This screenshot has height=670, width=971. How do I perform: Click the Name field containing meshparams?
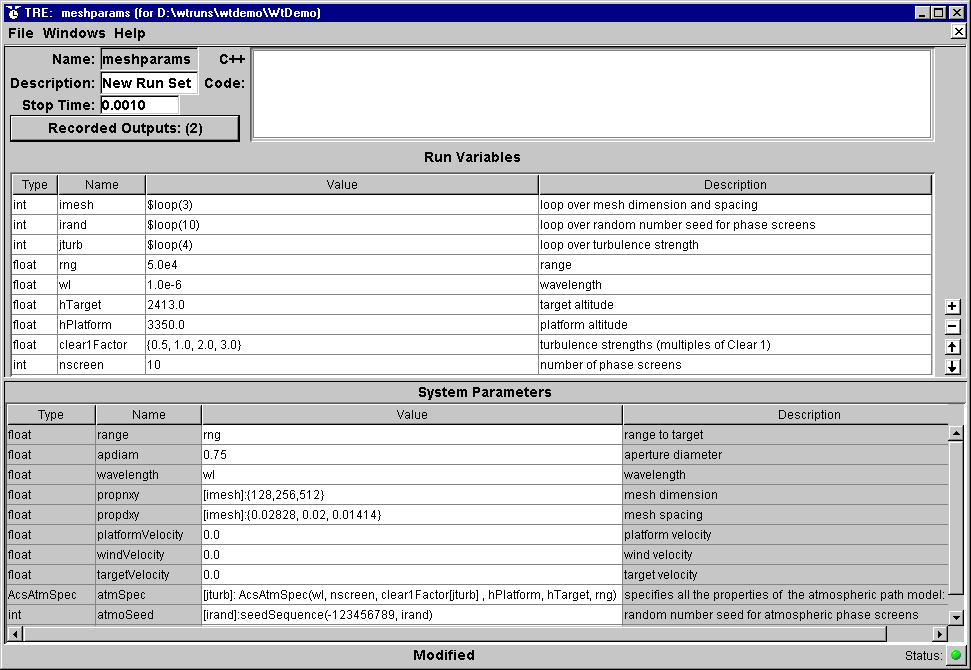click(149, 59)
